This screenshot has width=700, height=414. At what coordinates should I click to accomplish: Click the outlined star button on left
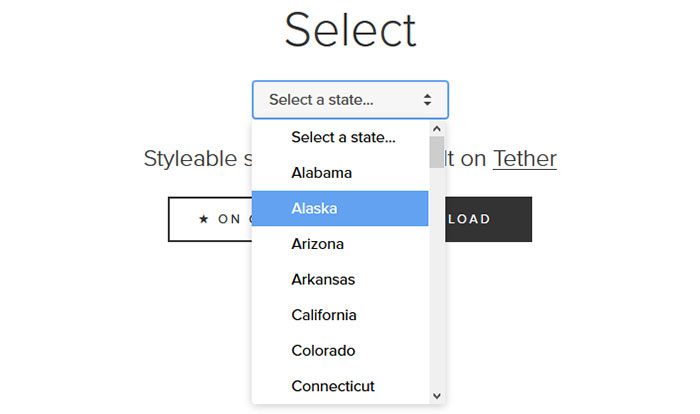(210, 219)
